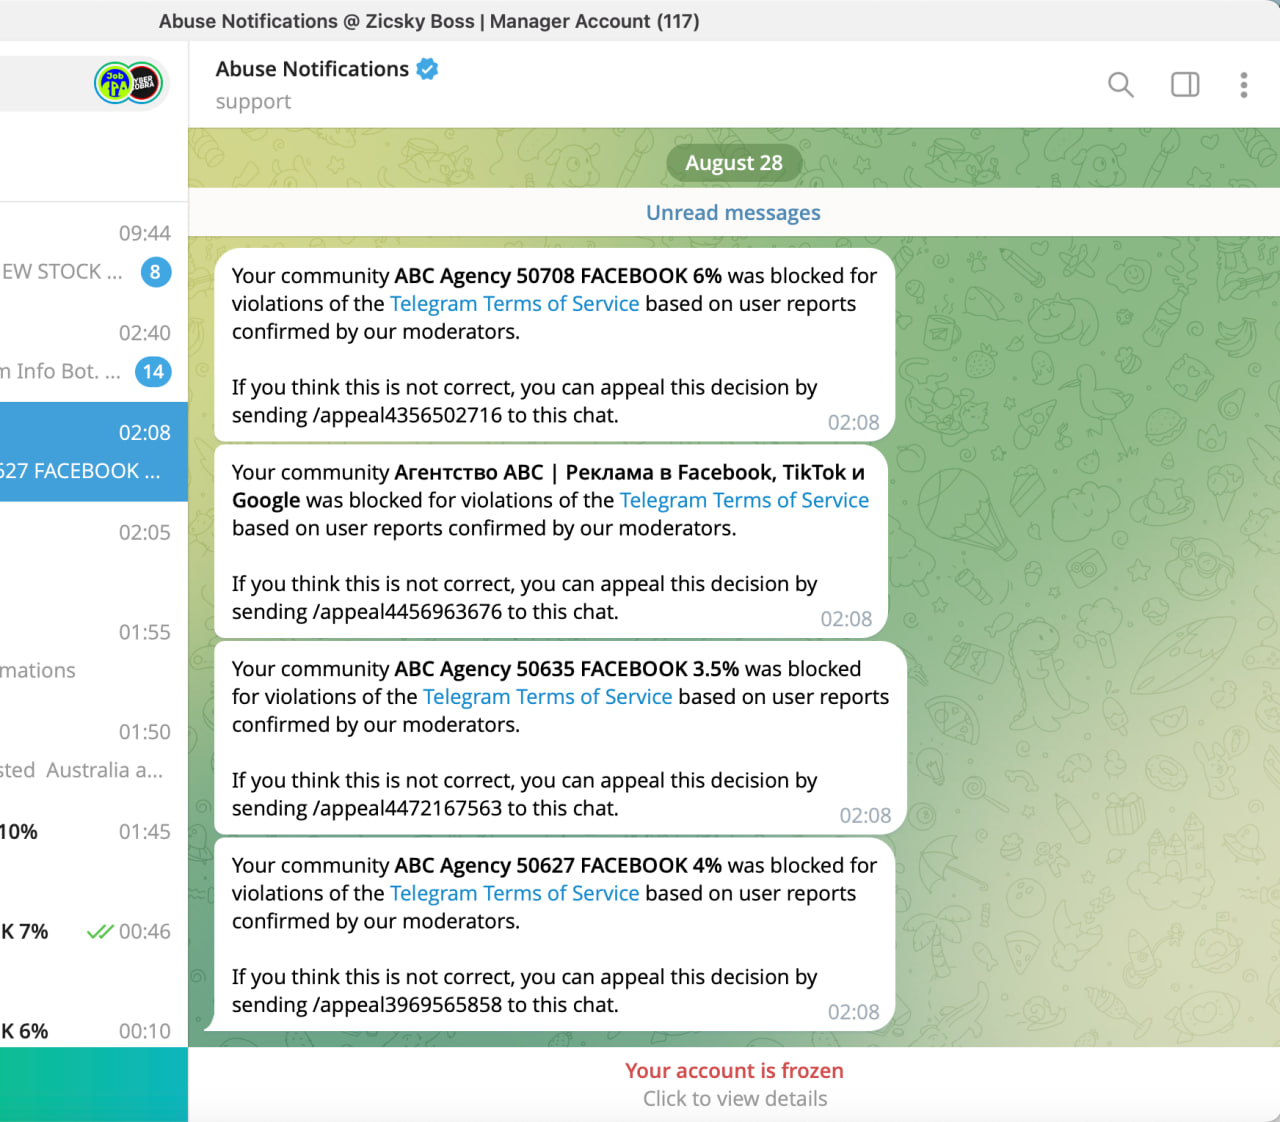Click the unread badge showing 14
The image size is (1280, 1122).
(153, 372)
